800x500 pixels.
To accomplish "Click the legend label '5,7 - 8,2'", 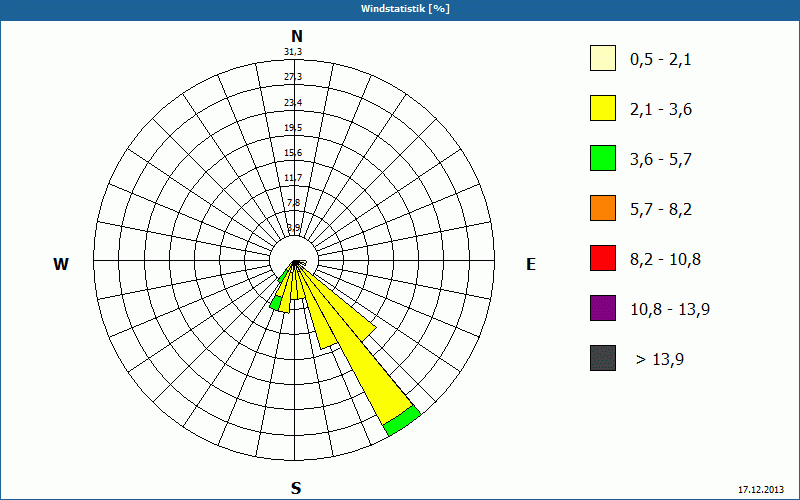I will click(661, 210).
